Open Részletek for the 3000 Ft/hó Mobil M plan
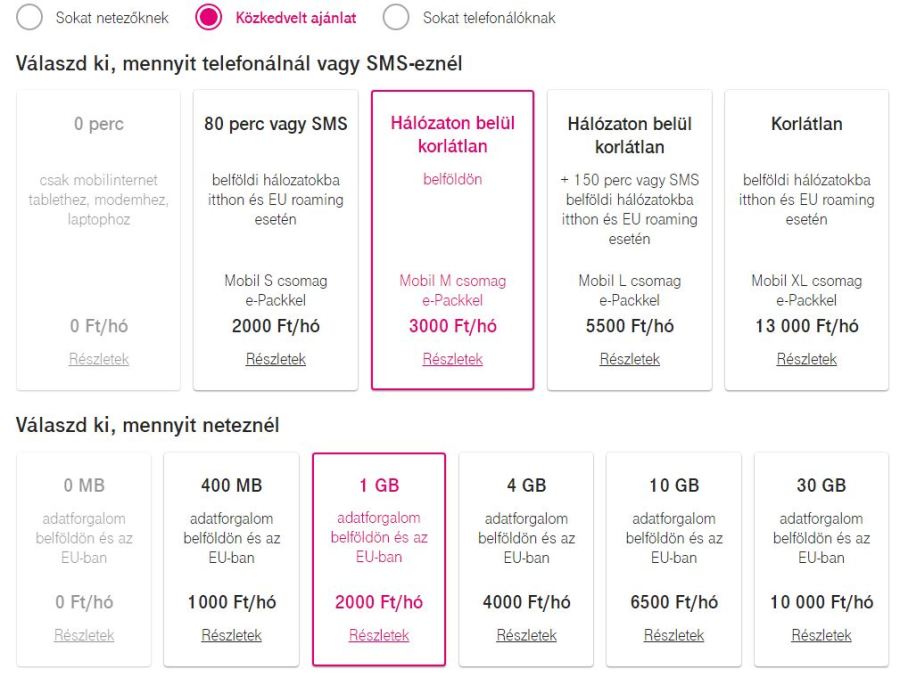The image size is (900, 677). click(x=452, y=359)
